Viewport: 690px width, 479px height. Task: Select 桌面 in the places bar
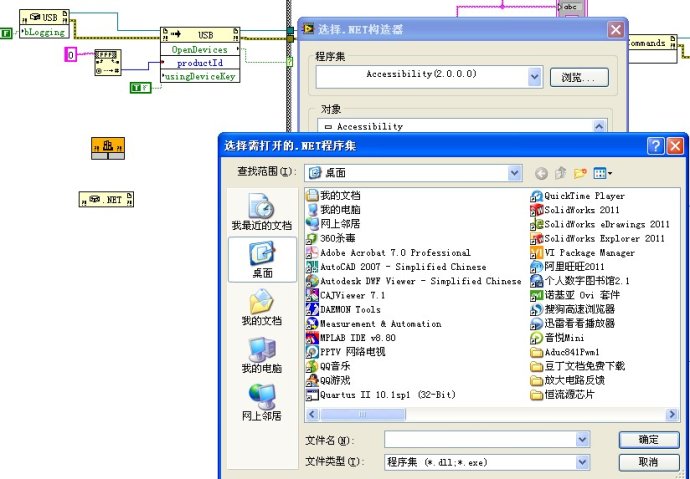tap(262, 260)
